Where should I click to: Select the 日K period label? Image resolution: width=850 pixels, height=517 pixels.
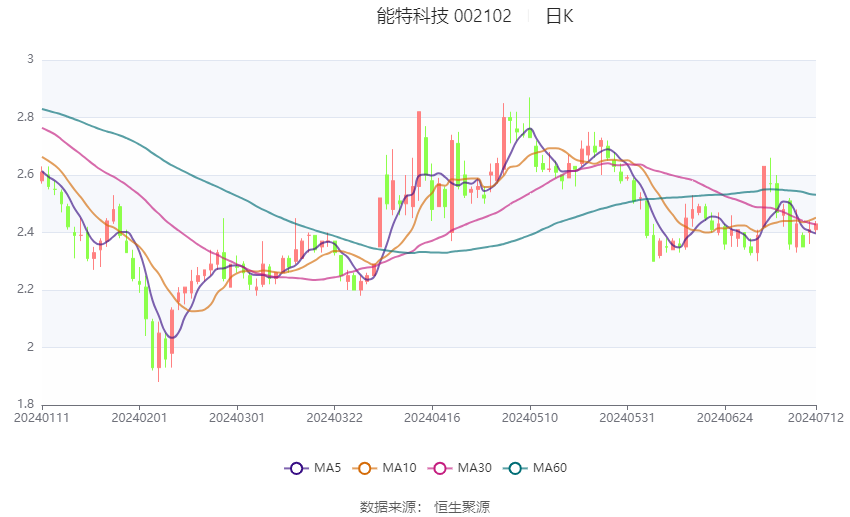pyautogui.click(x=559, y=16)
